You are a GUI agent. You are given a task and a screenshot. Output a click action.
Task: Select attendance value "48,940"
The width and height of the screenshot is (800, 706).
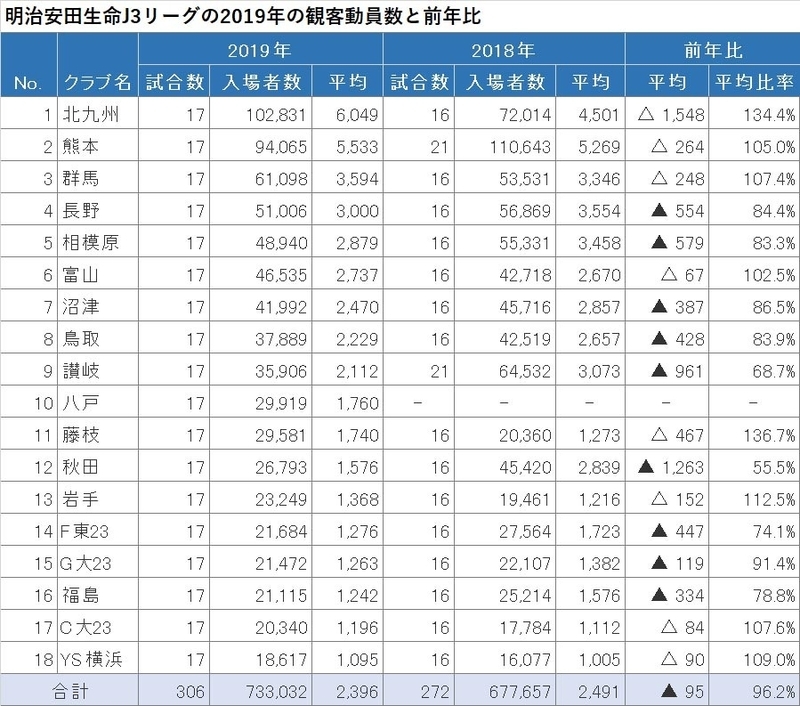click(x=281, y=243)
